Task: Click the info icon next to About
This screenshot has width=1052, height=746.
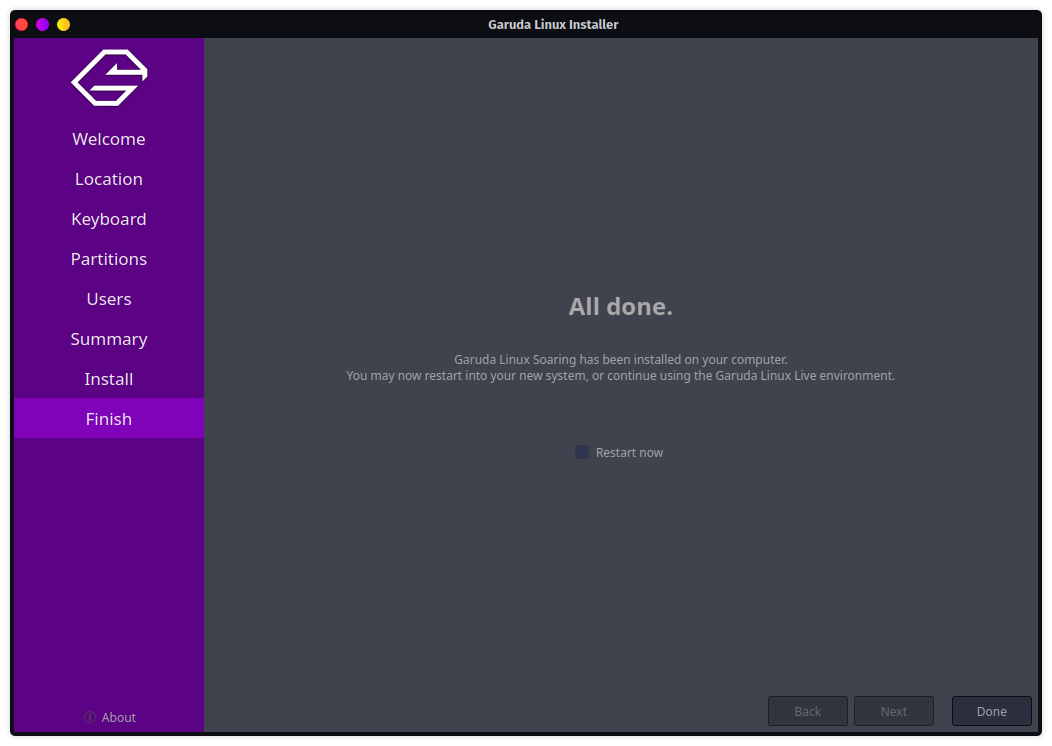Action: (89, 717)
